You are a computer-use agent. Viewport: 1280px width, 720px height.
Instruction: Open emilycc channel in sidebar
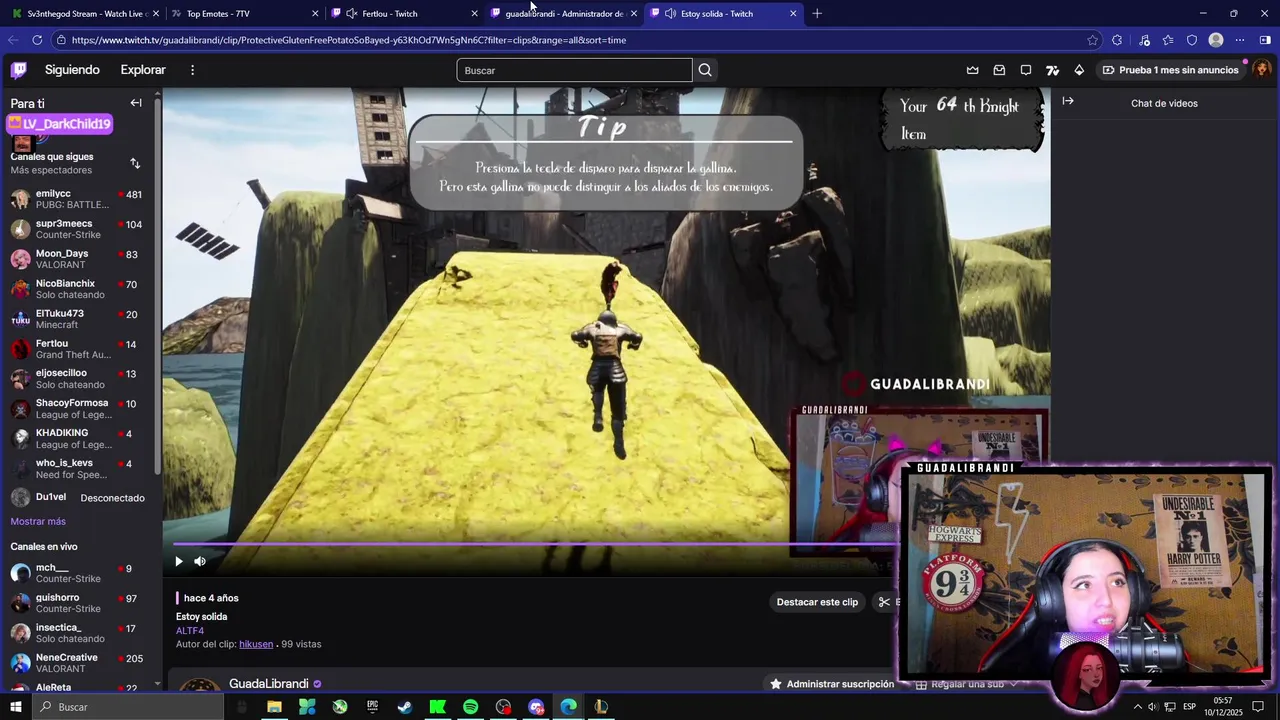coord(78,199)
